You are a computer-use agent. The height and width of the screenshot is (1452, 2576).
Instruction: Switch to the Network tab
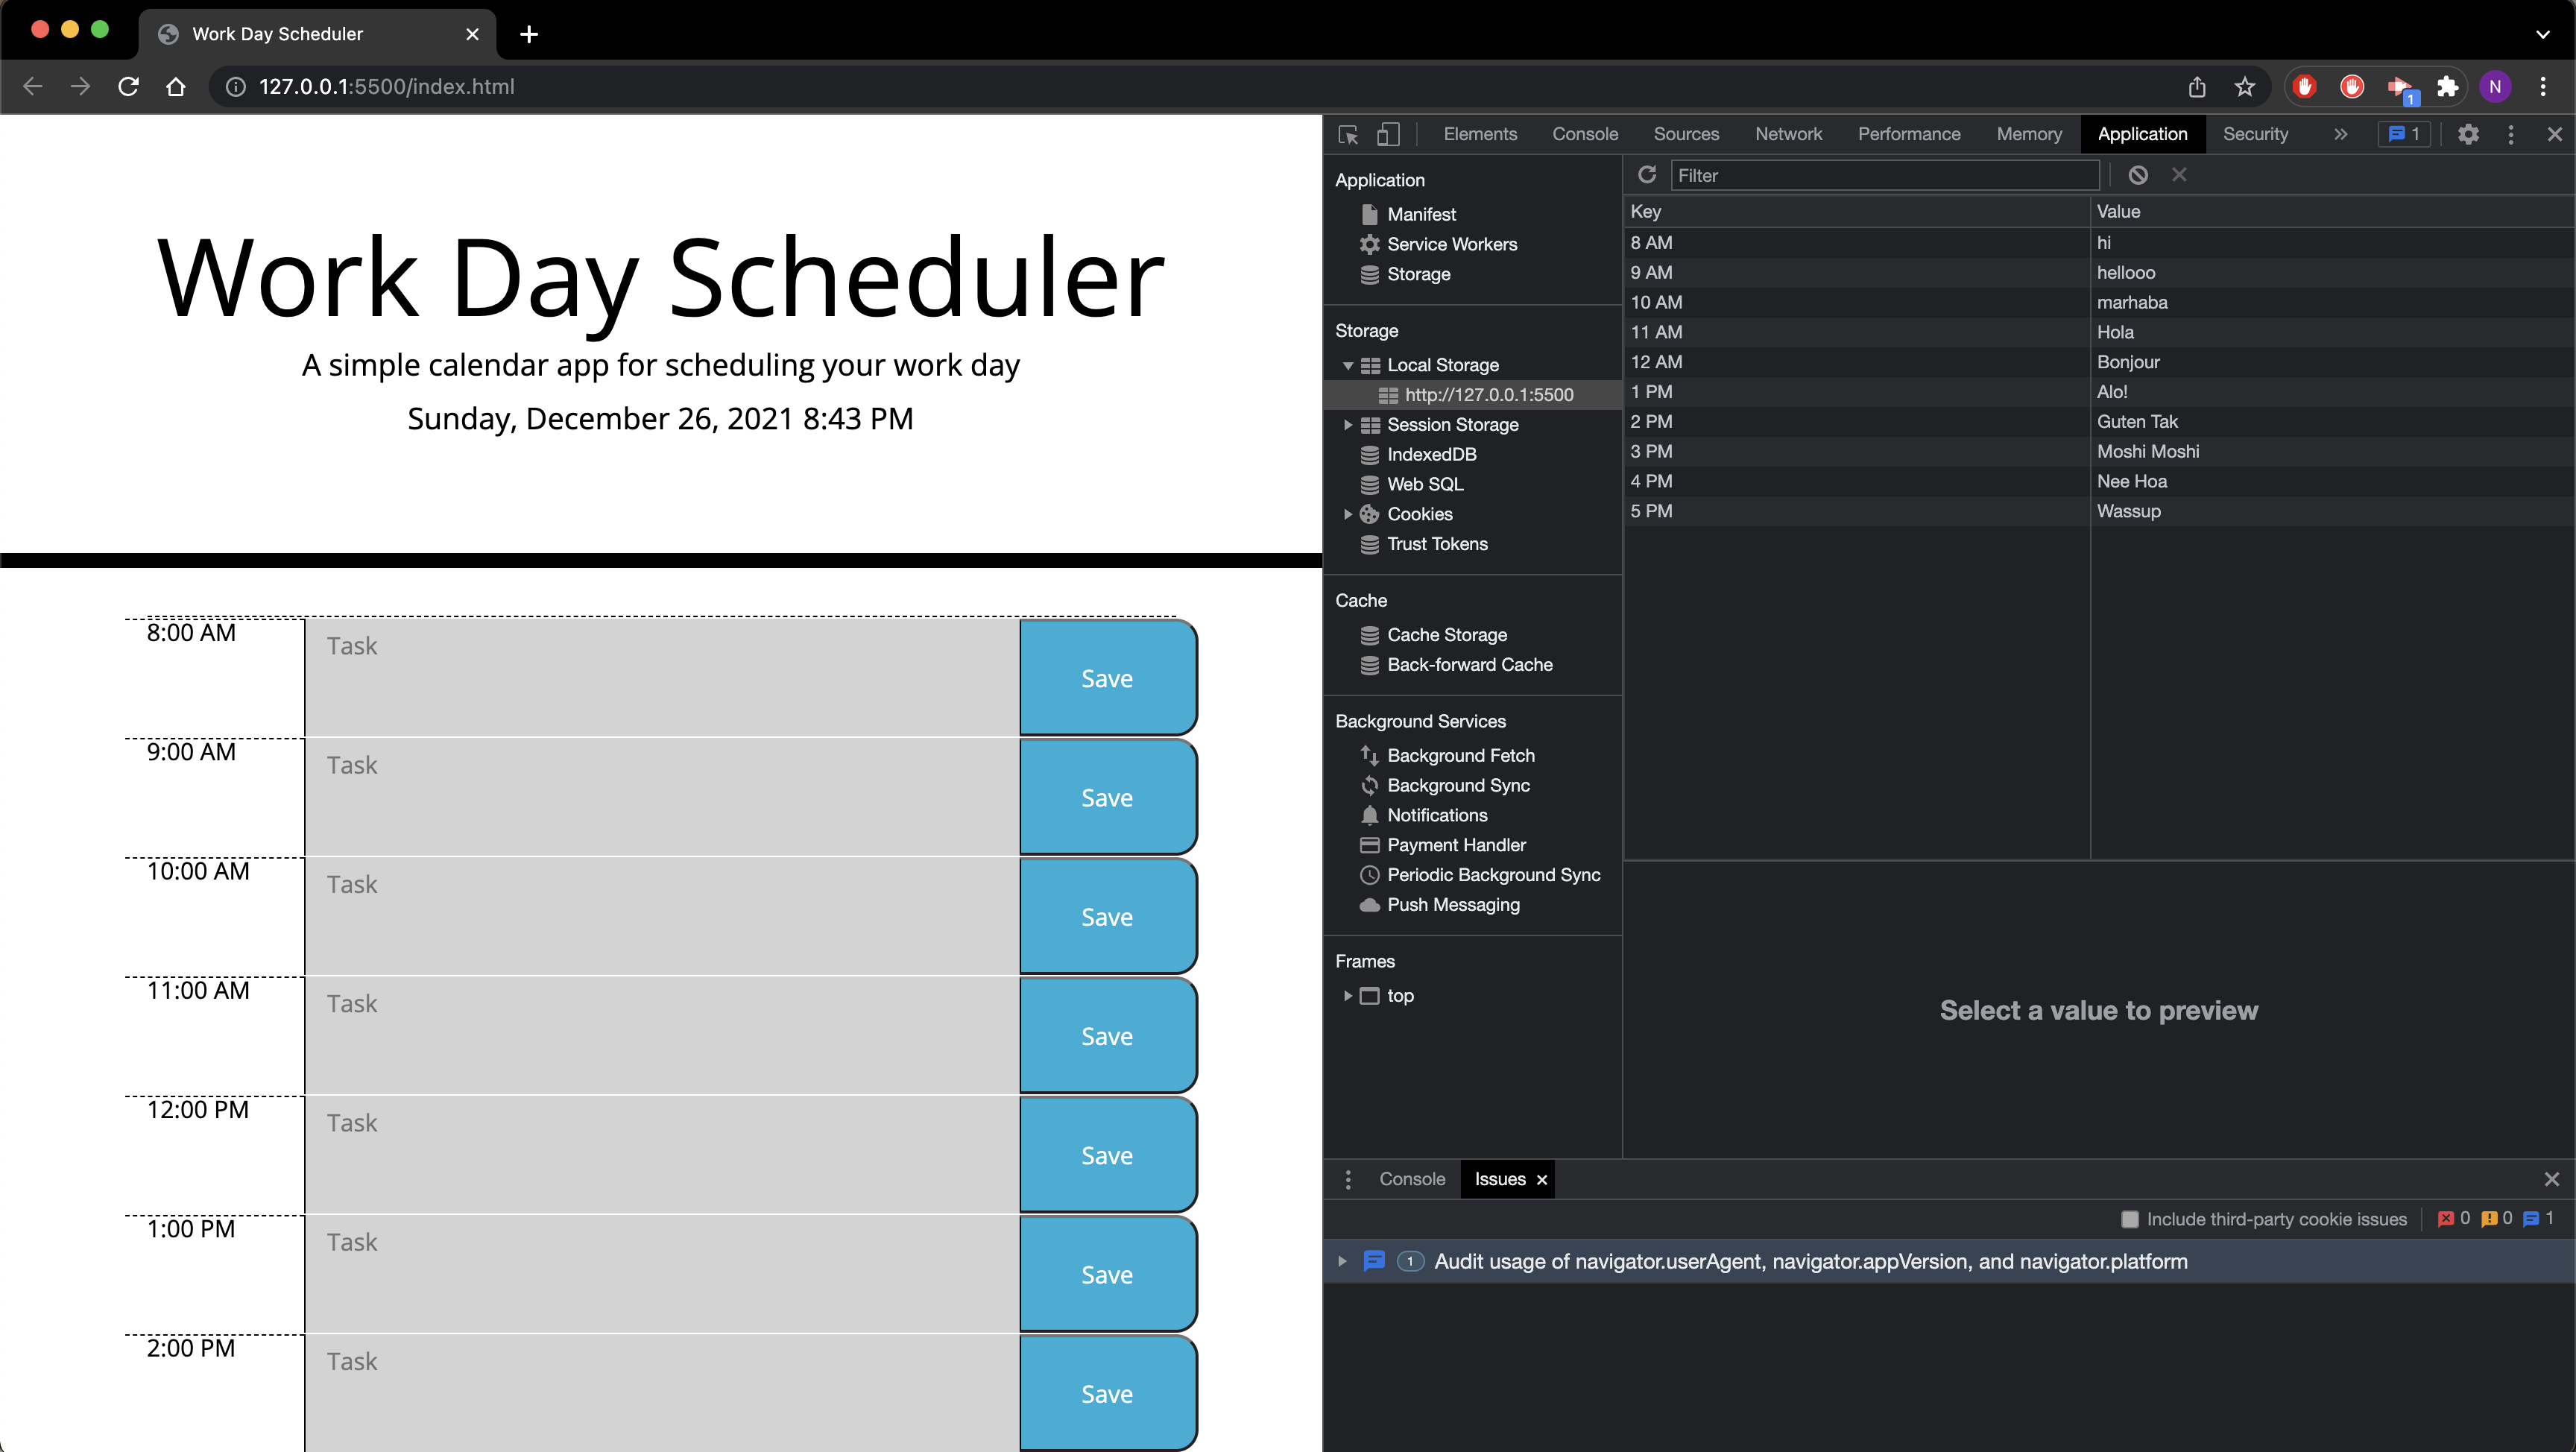tap(1788, 134)
